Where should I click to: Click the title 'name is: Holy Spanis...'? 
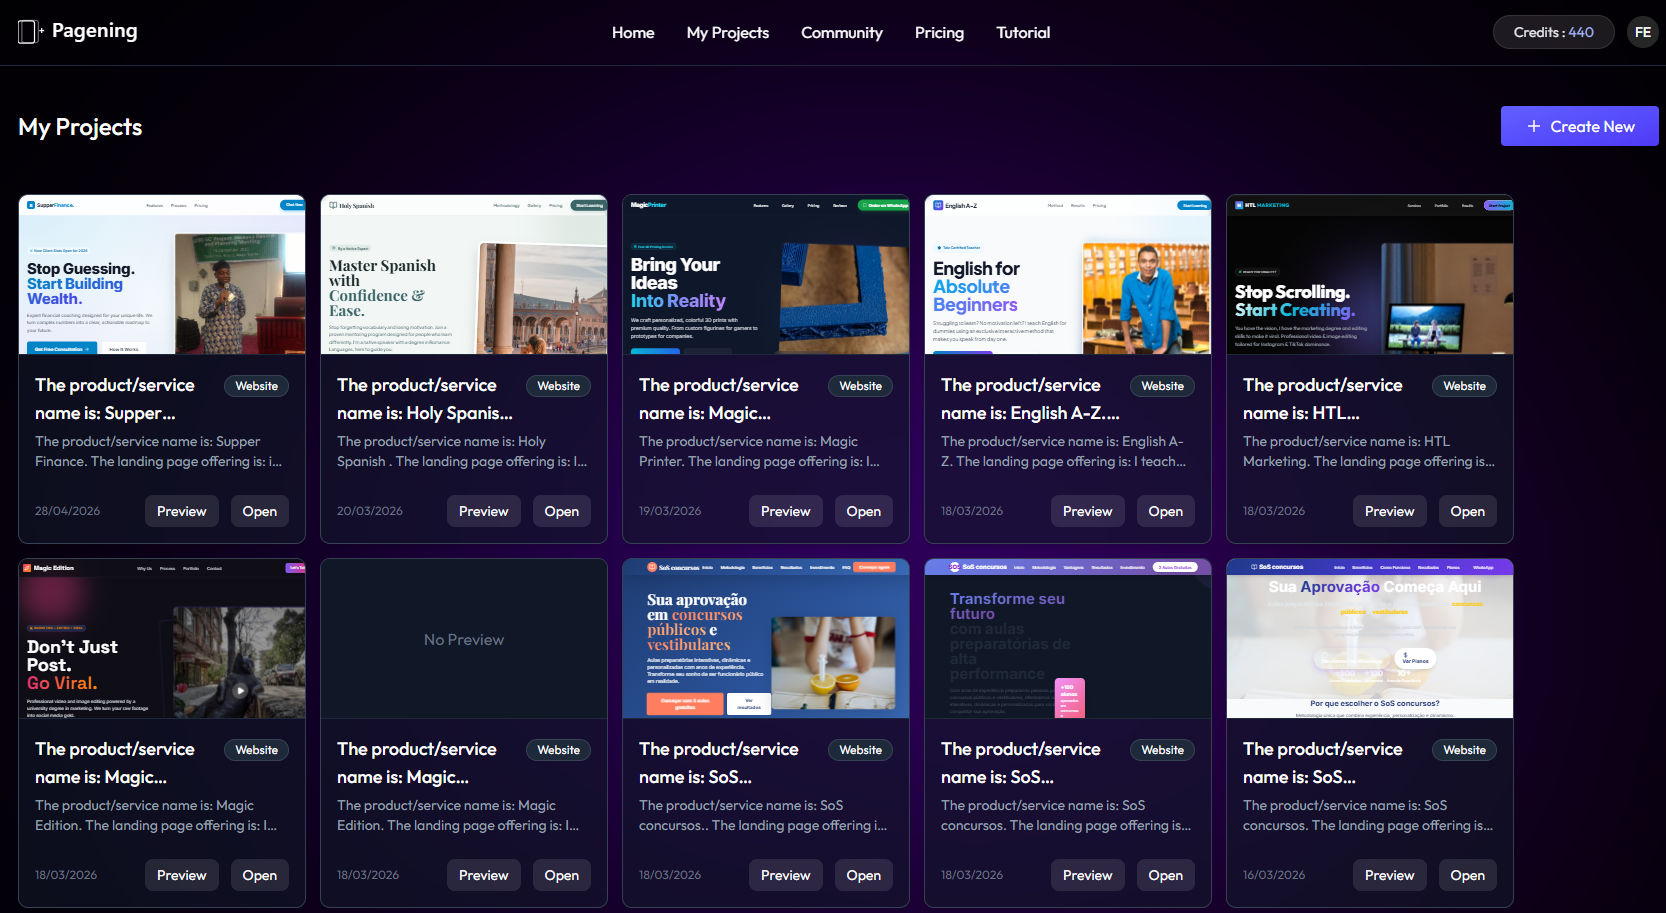pyautogui.click(x=425, y=413)
